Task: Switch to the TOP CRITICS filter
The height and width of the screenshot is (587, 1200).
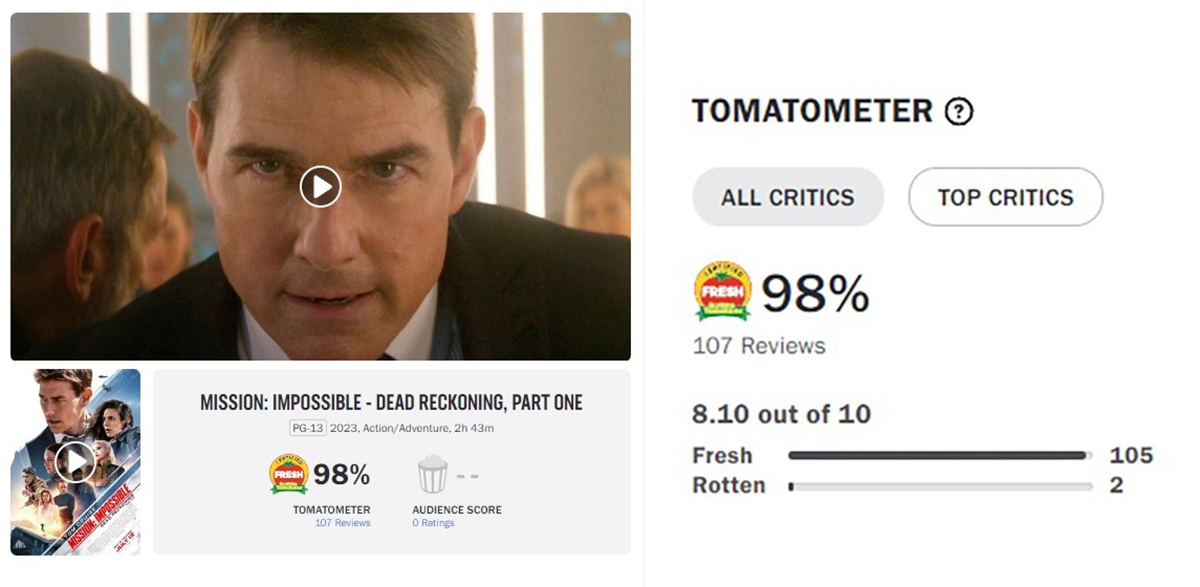Action: [1005, 197]
